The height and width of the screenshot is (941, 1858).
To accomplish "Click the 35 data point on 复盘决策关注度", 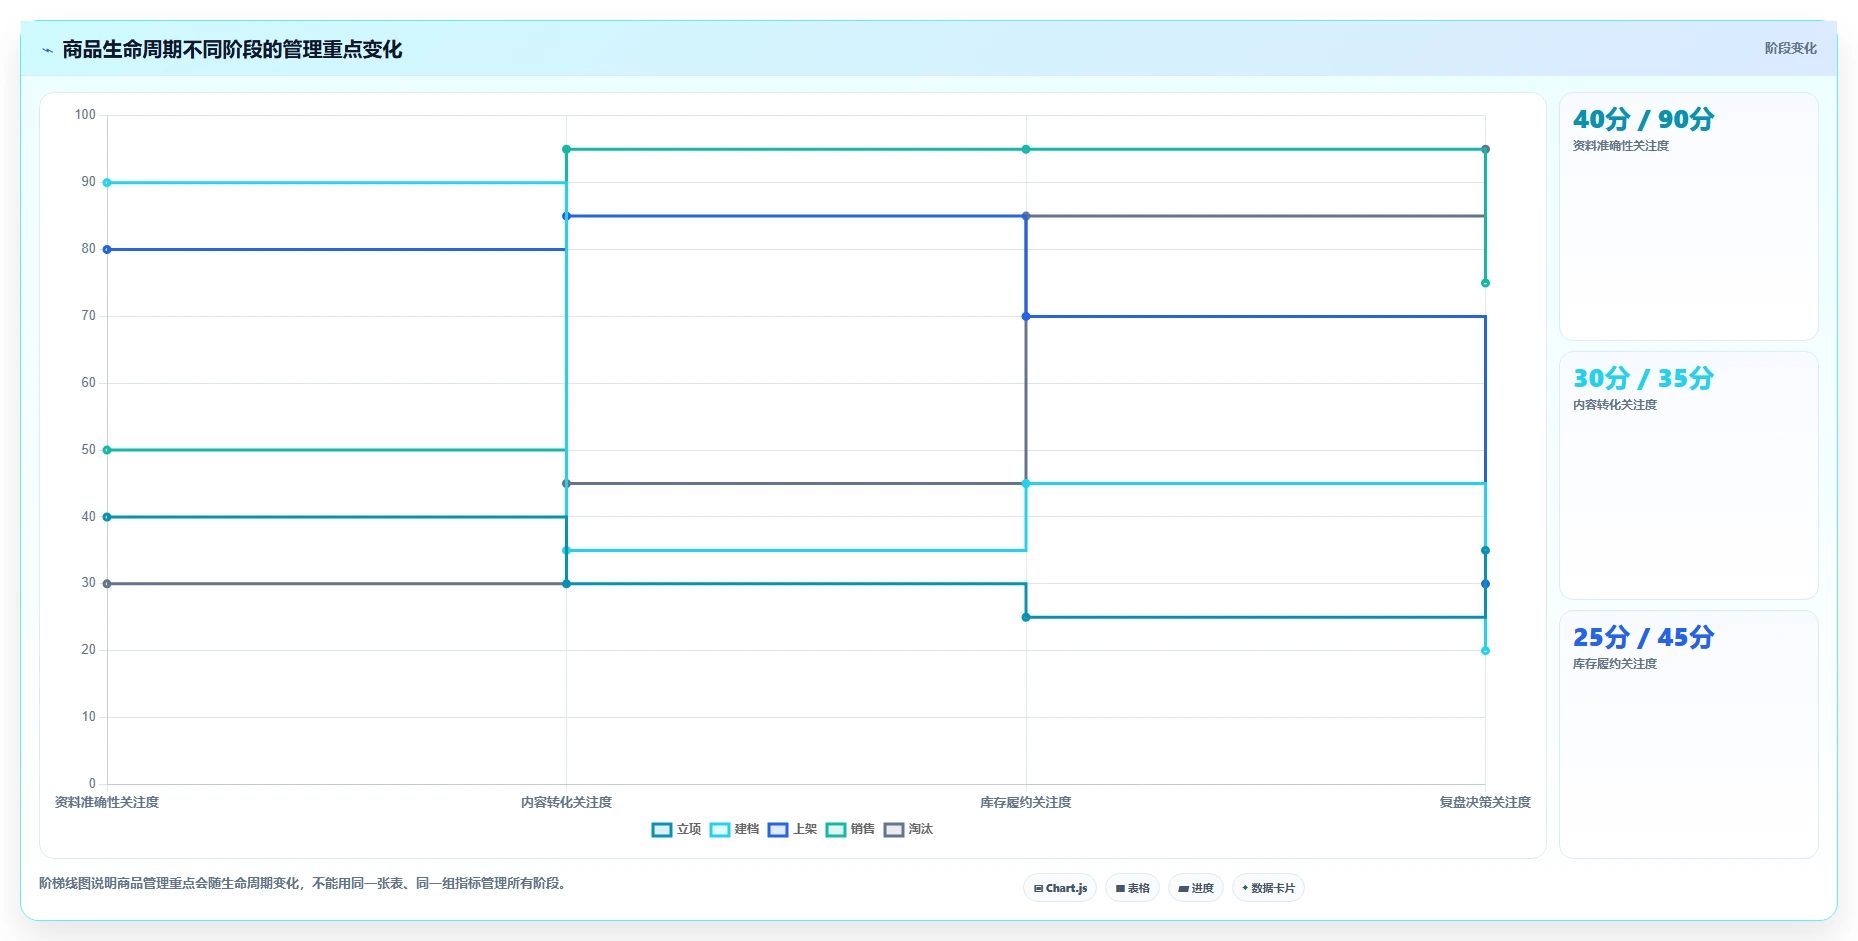I will pos(1485,551).
